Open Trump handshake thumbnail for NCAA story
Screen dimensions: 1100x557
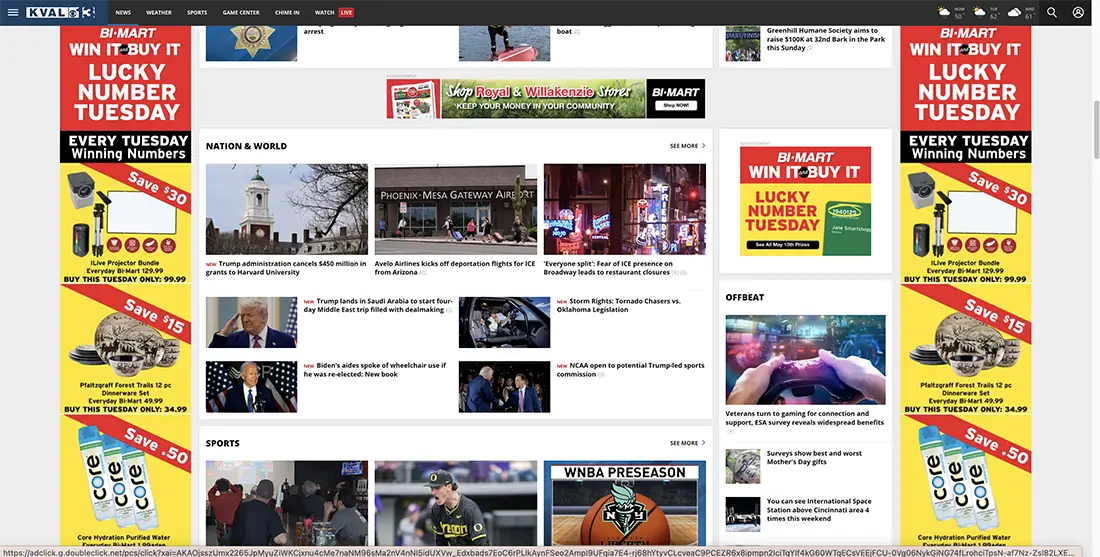click(x=504, y=387)
